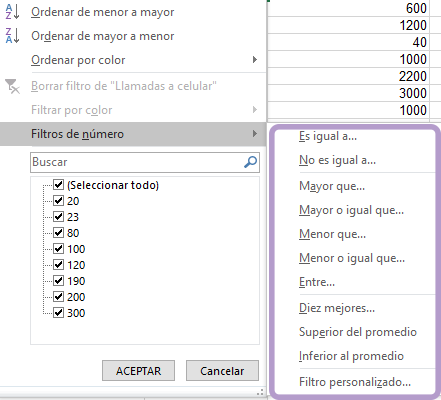441x400 pixels.
Task: Click the ACEPTAR button
Action: (x=138, y=370)
